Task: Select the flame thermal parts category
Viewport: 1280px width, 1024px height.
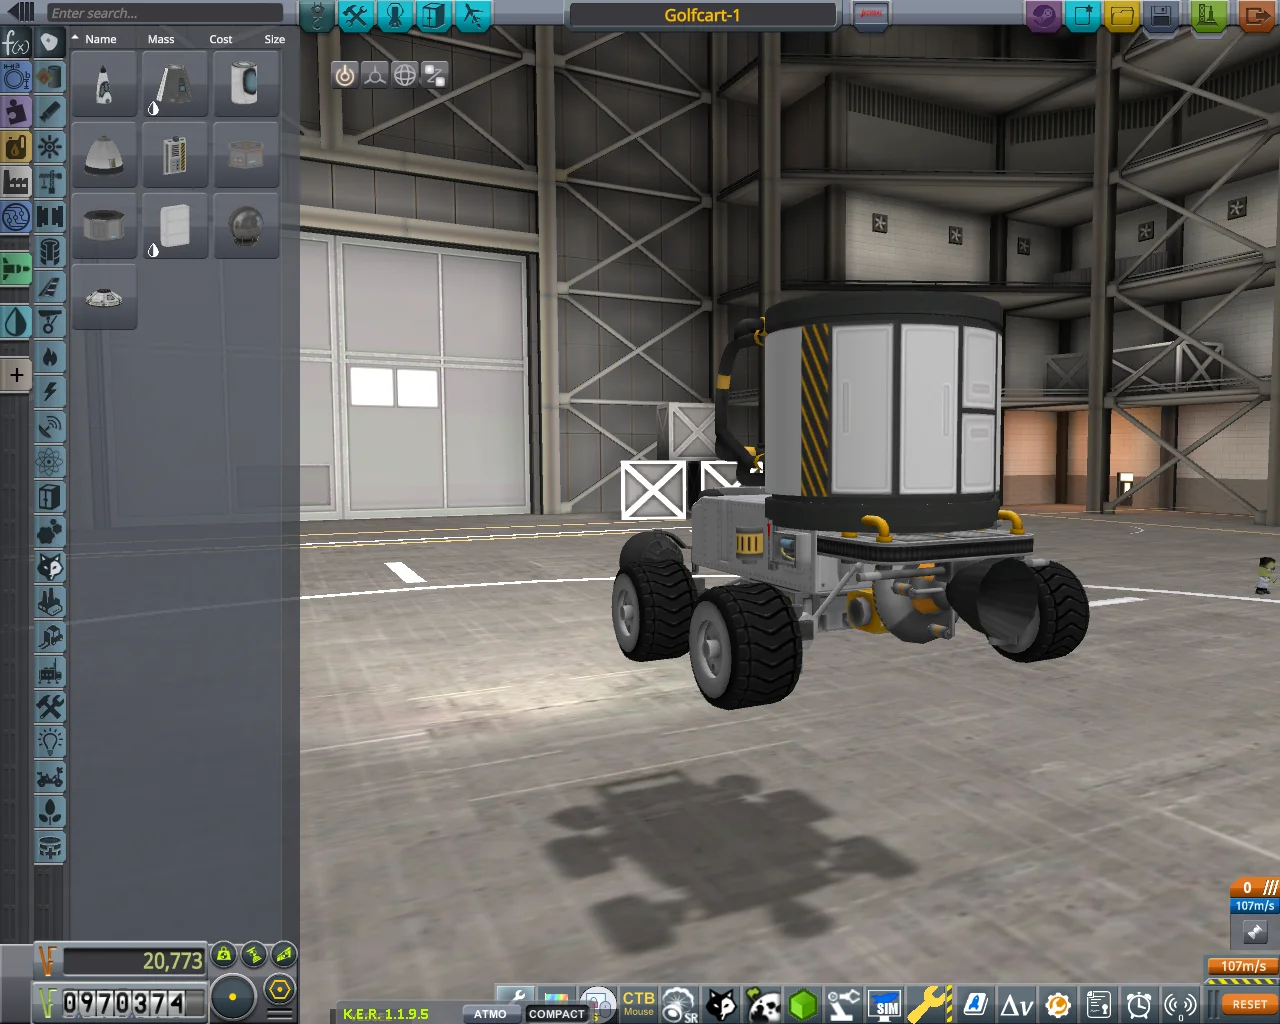Action: [50, 357]
